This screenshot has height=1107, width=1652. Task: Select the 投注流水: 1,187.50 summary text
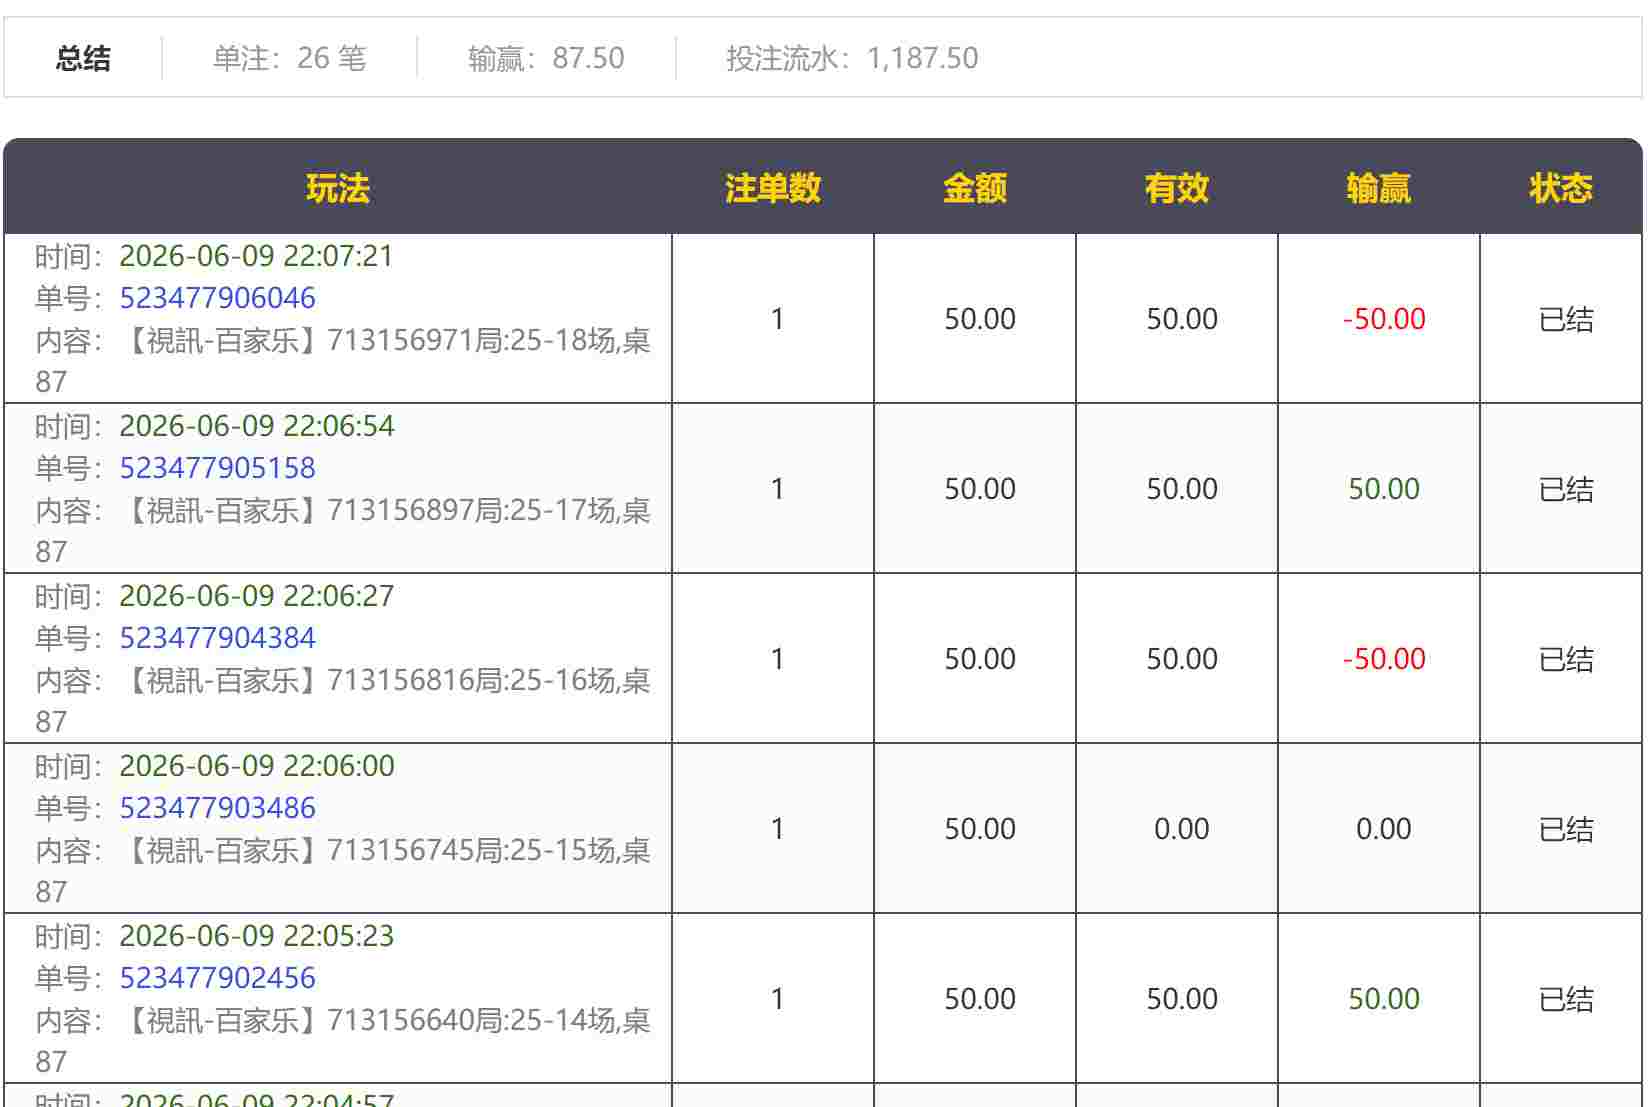pyautogui.click(x=852, y=58)
